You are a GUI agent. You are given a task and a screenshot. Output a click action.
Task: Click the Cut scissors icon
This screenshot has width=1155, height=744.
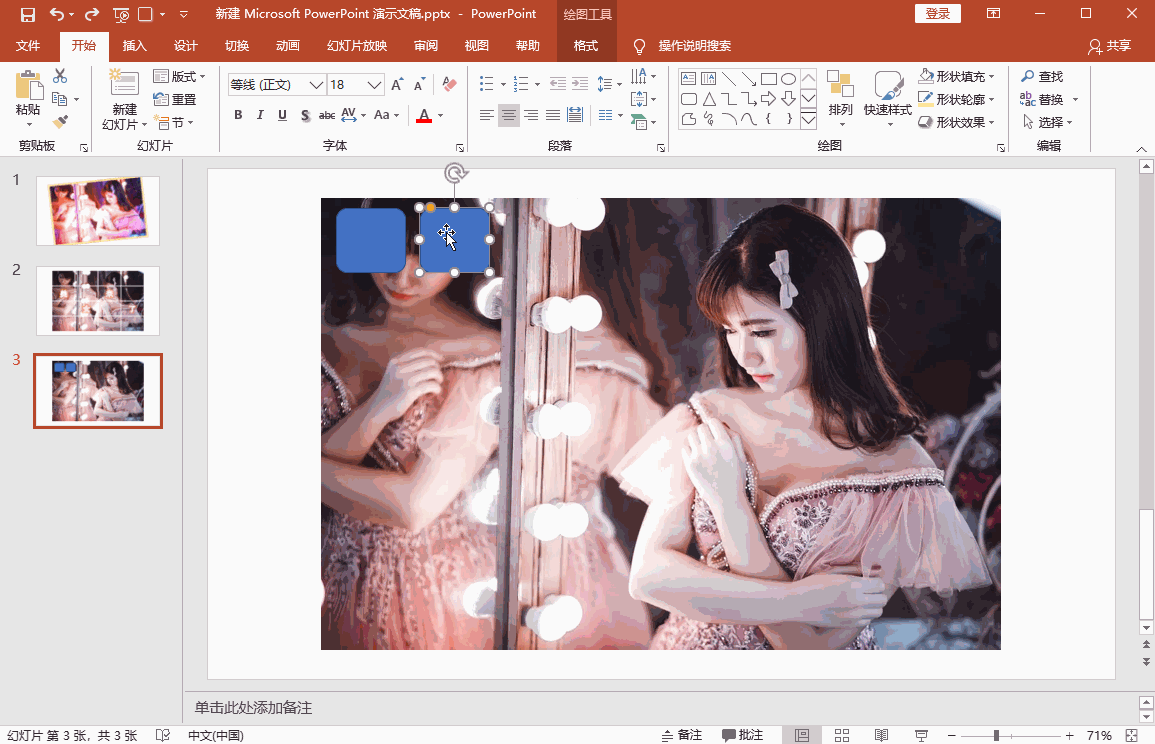click(x=60, y=76)
